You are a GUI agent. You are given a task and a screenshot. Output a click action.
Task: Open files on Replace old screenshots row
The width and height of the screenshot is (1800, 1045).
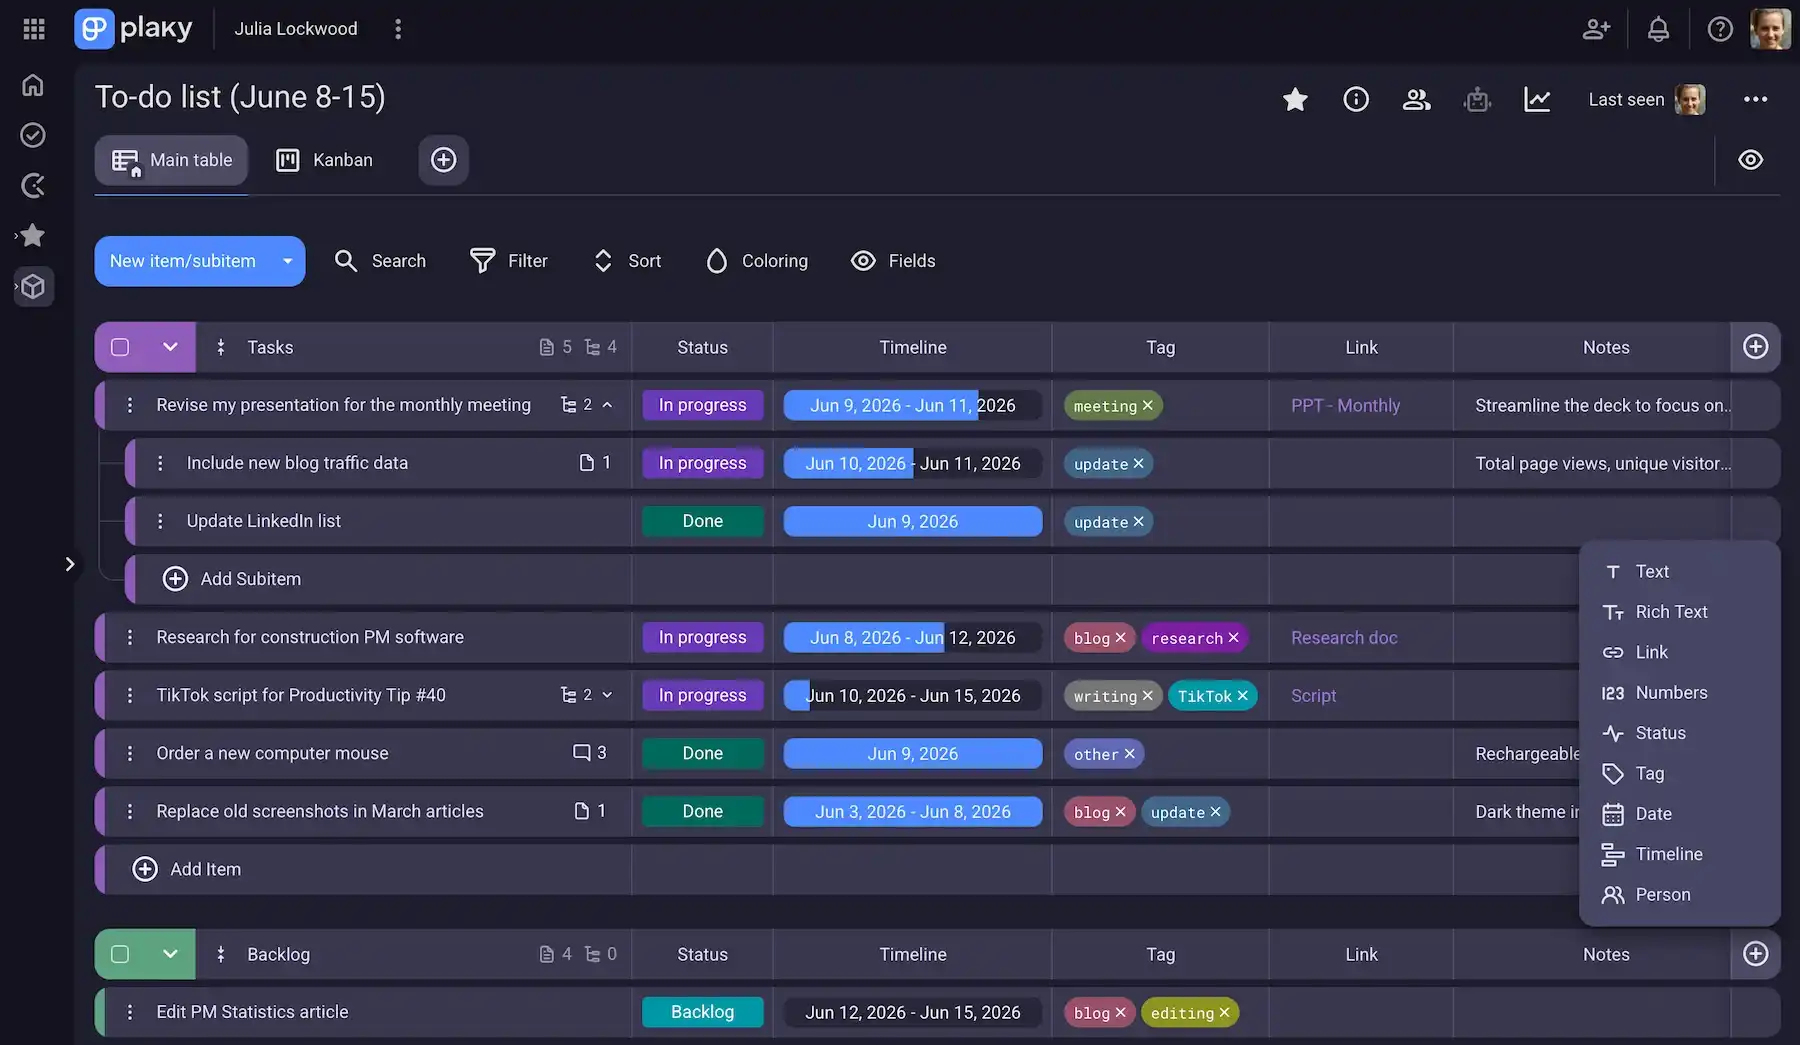[590, 811]
